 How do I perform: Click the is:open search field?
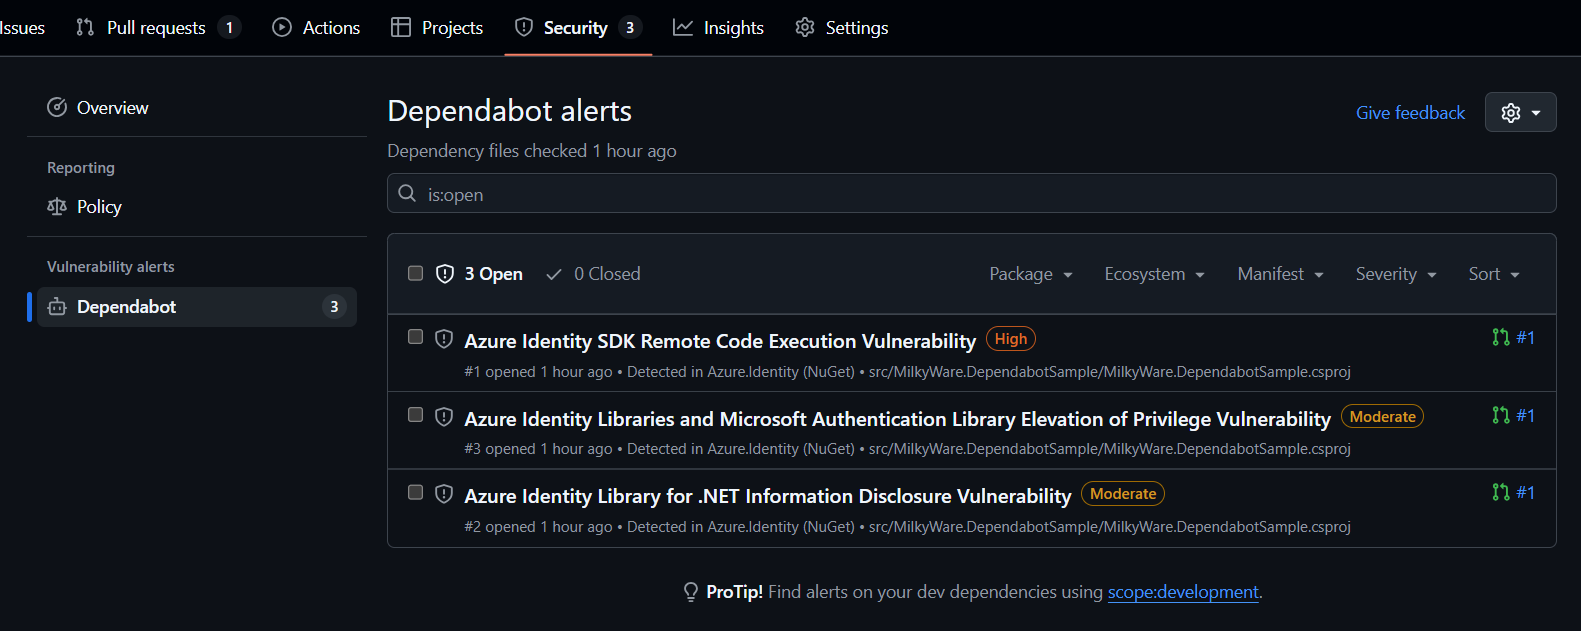(972, 193)
